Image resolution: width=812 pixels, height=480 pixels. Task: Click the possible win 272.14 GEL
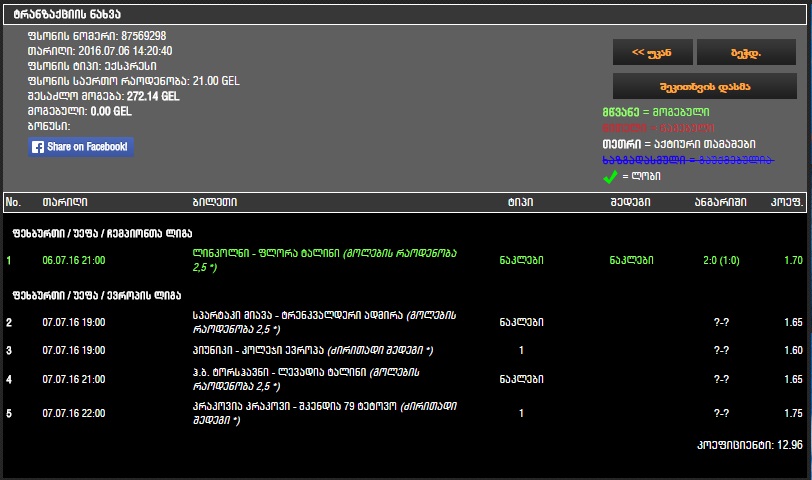coord(153,96)
